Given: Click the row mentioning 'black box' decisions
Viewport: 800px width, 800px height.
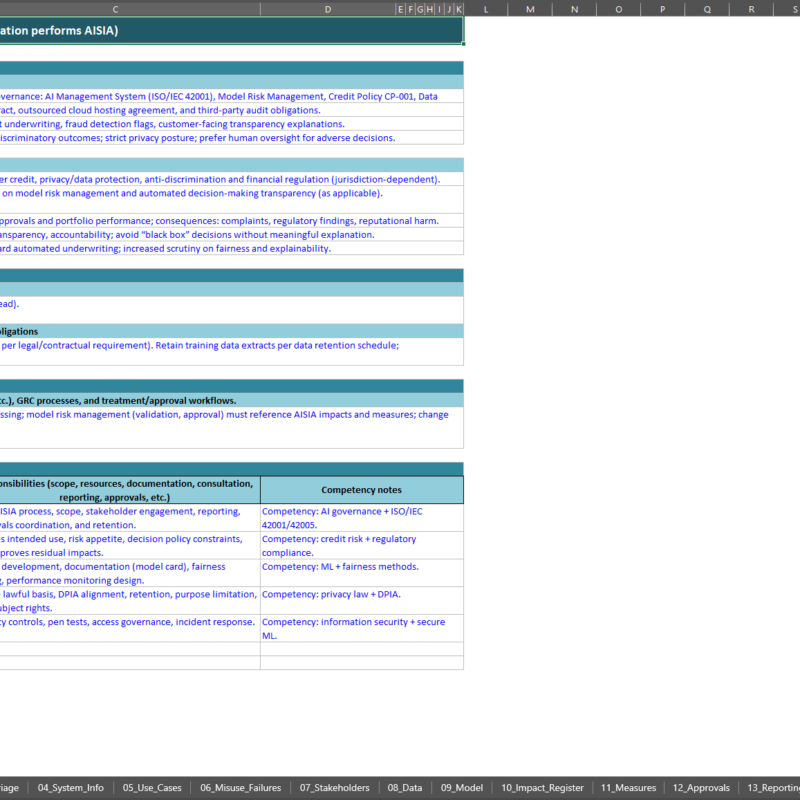Looking at the screenshot, I should point(232,234).
